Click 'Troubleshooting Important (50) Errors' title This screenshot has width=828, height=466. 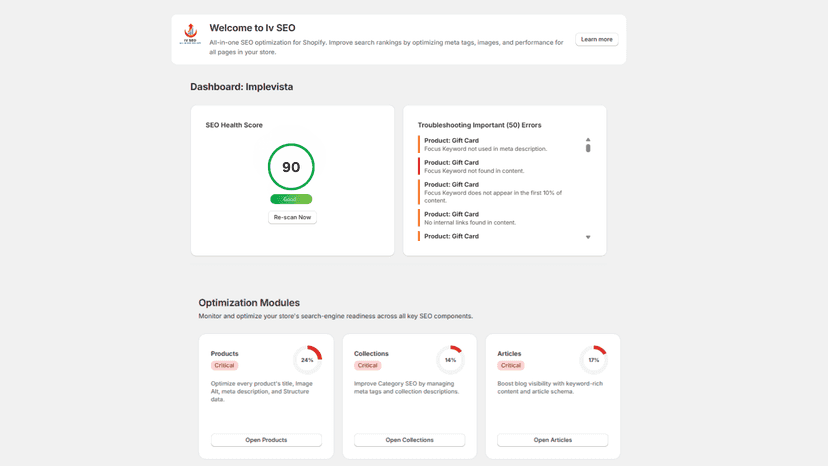click(x=479, y=125)
